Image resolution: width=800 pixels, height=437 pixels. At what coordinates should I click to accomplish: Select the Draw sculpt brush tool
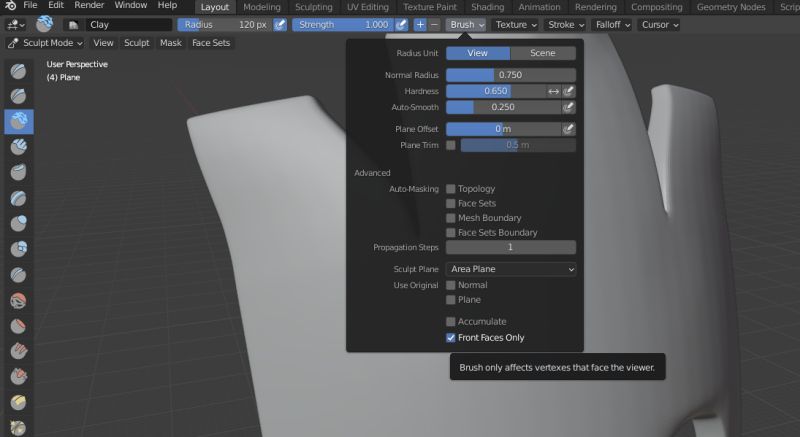[x=19, y=71]
